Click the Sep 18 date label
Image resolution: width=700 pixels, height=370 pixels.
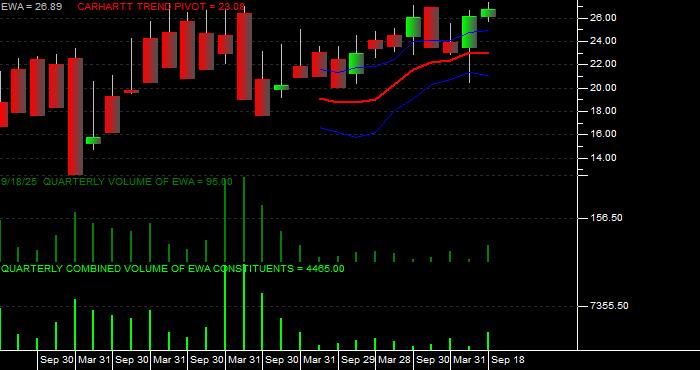click(x=508, y=360)
